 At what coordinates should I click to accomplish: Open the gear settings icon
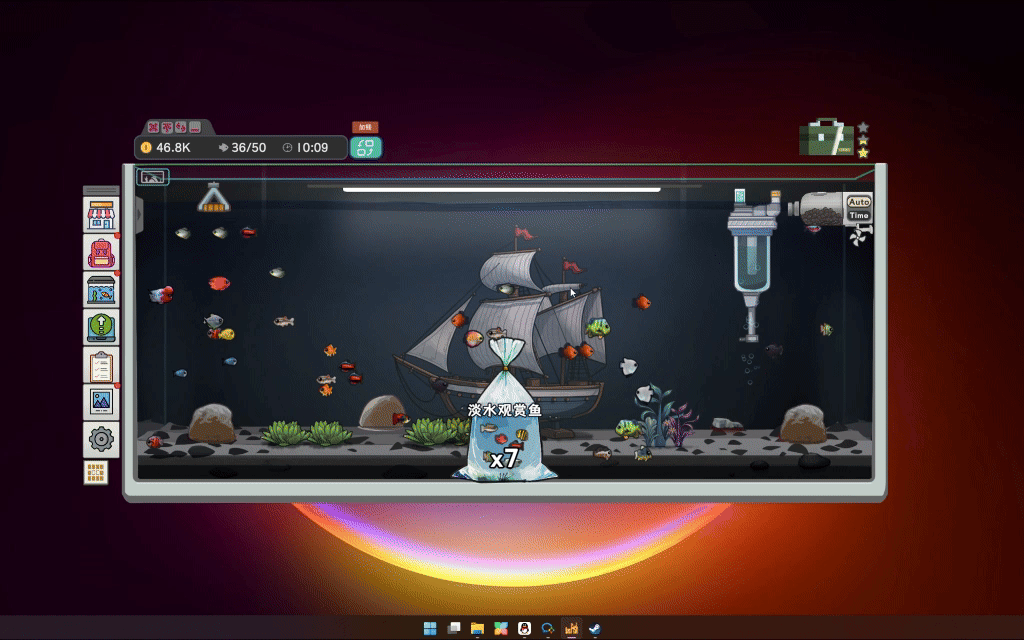click(101, 439)
